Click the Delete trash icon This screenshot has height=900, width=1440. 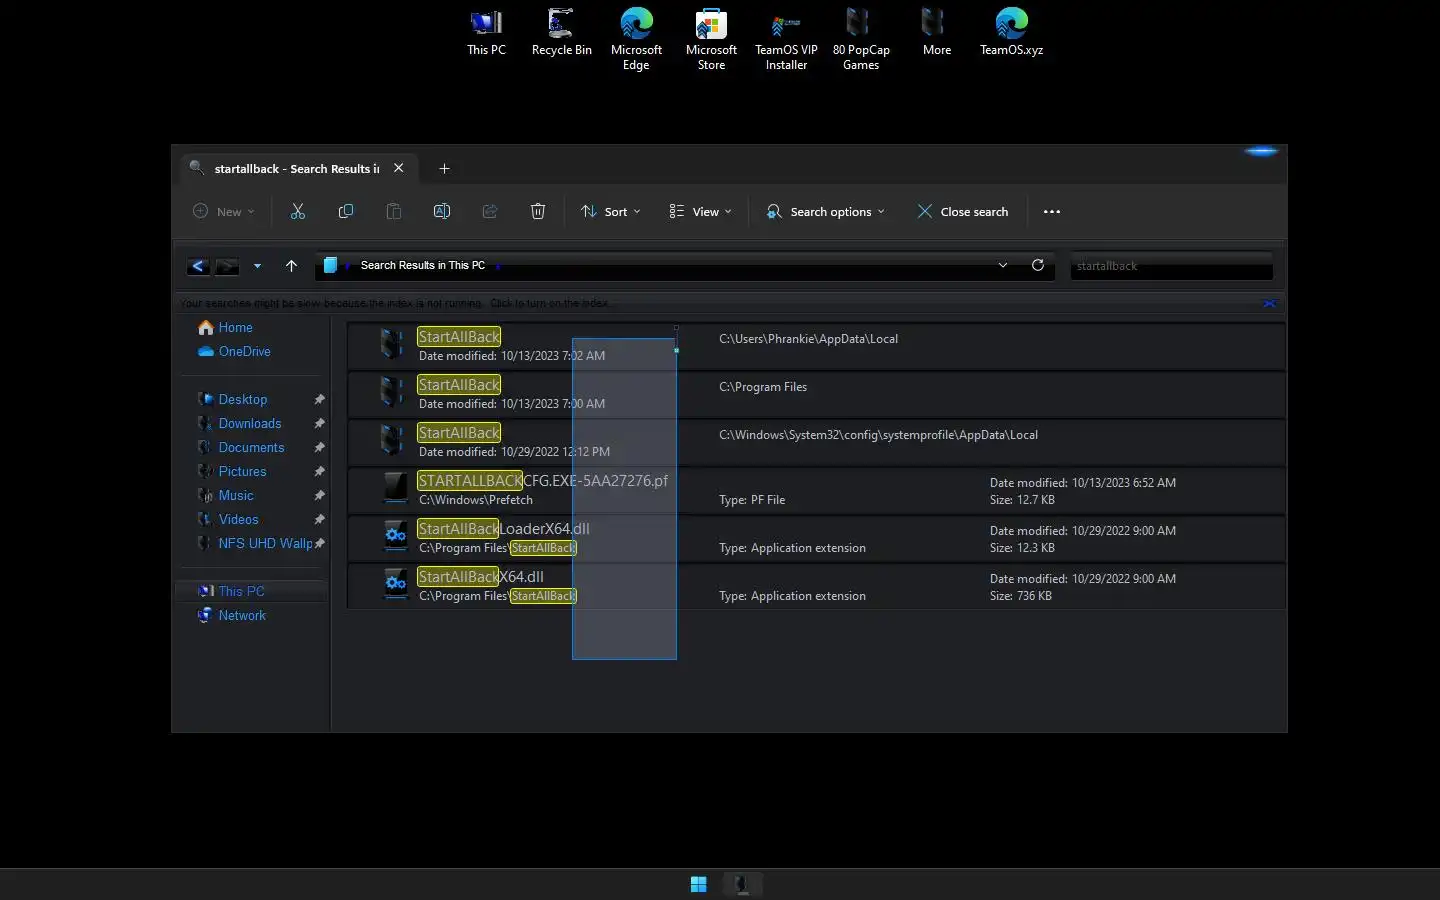pos(538,211)
